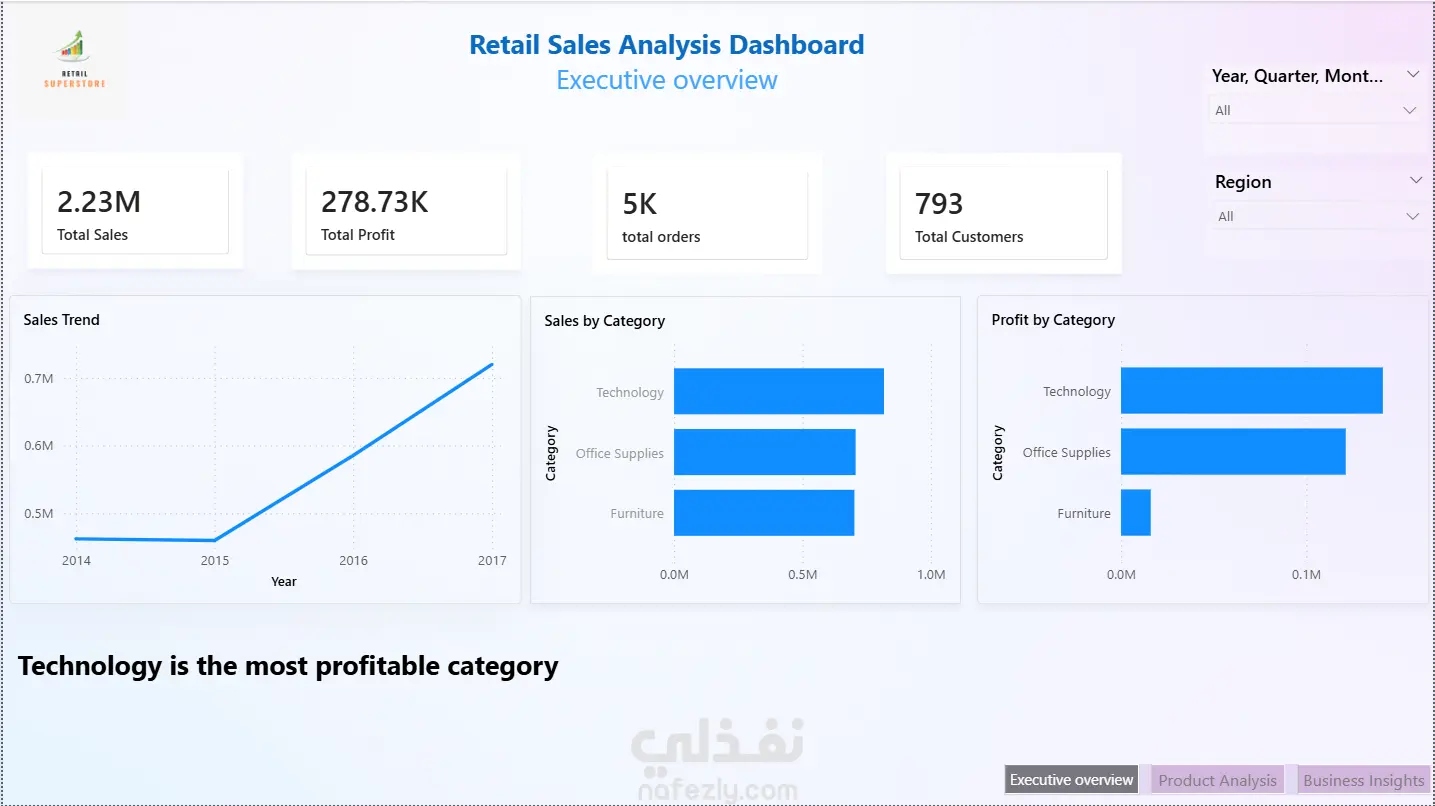Click the Profit by Category chart title
Screen dimensions: 1435x806
click(1053, 320)
